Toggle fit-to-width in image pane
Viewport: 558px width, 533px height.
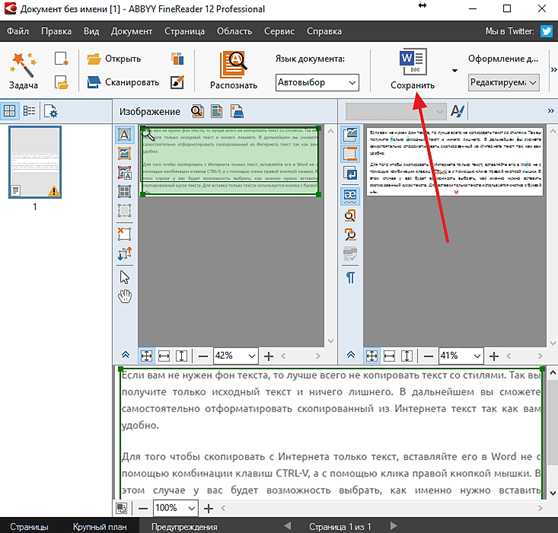pyautogui.click(x=164, y=356)
